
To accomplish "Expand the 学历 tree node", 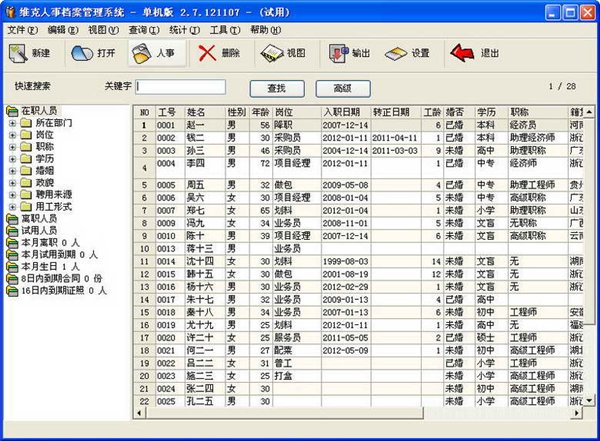I will pyautogui.click(x=12, y=159).
